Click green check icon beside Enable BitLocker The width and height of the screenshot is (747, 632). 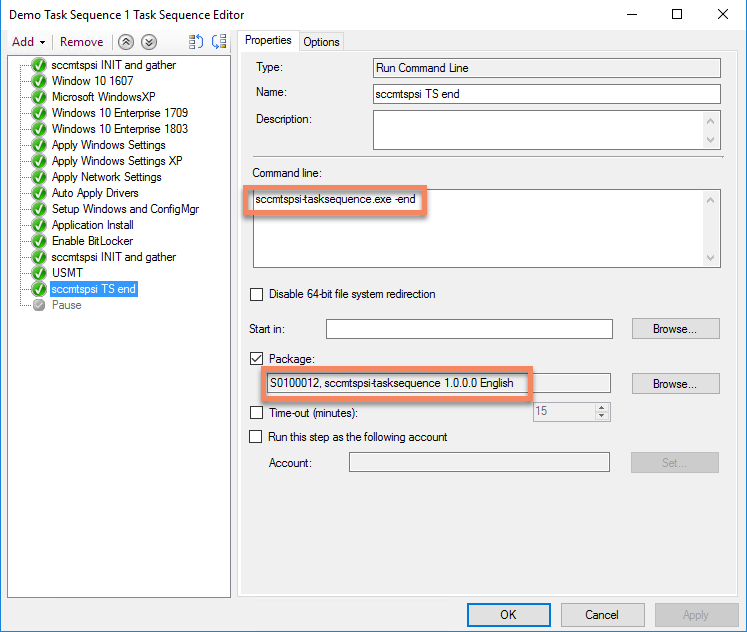(39, 241)
